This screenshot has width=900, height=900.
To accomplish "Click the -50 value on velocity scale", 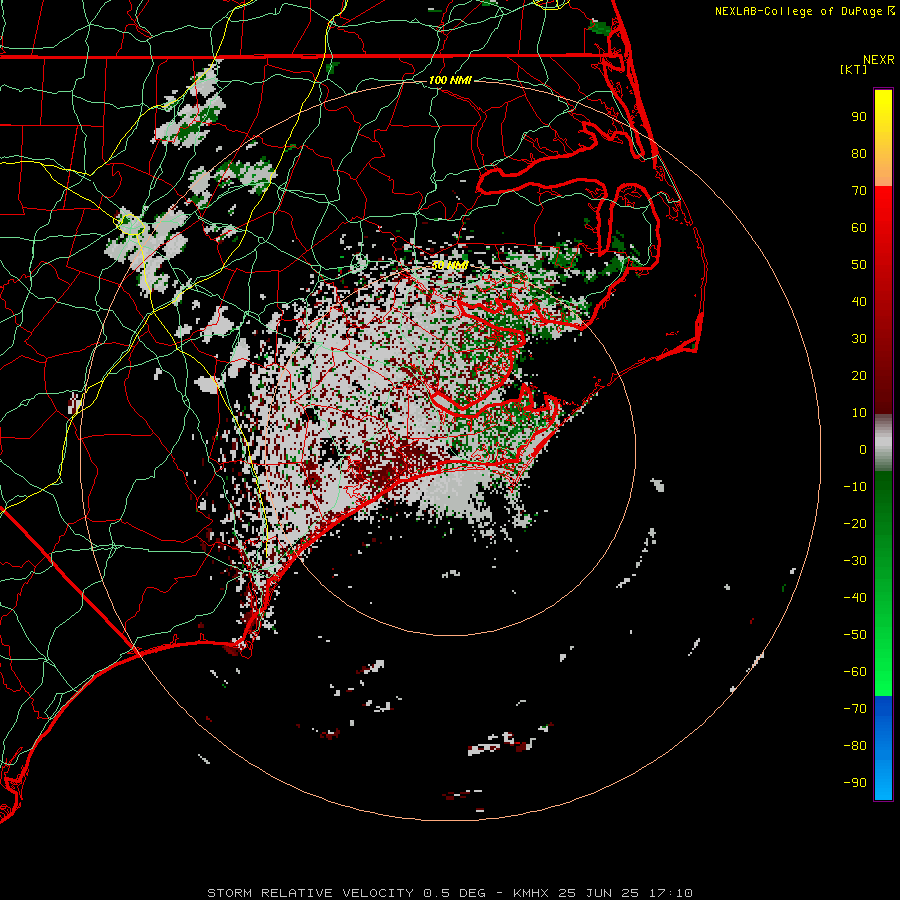I will 855,635.
